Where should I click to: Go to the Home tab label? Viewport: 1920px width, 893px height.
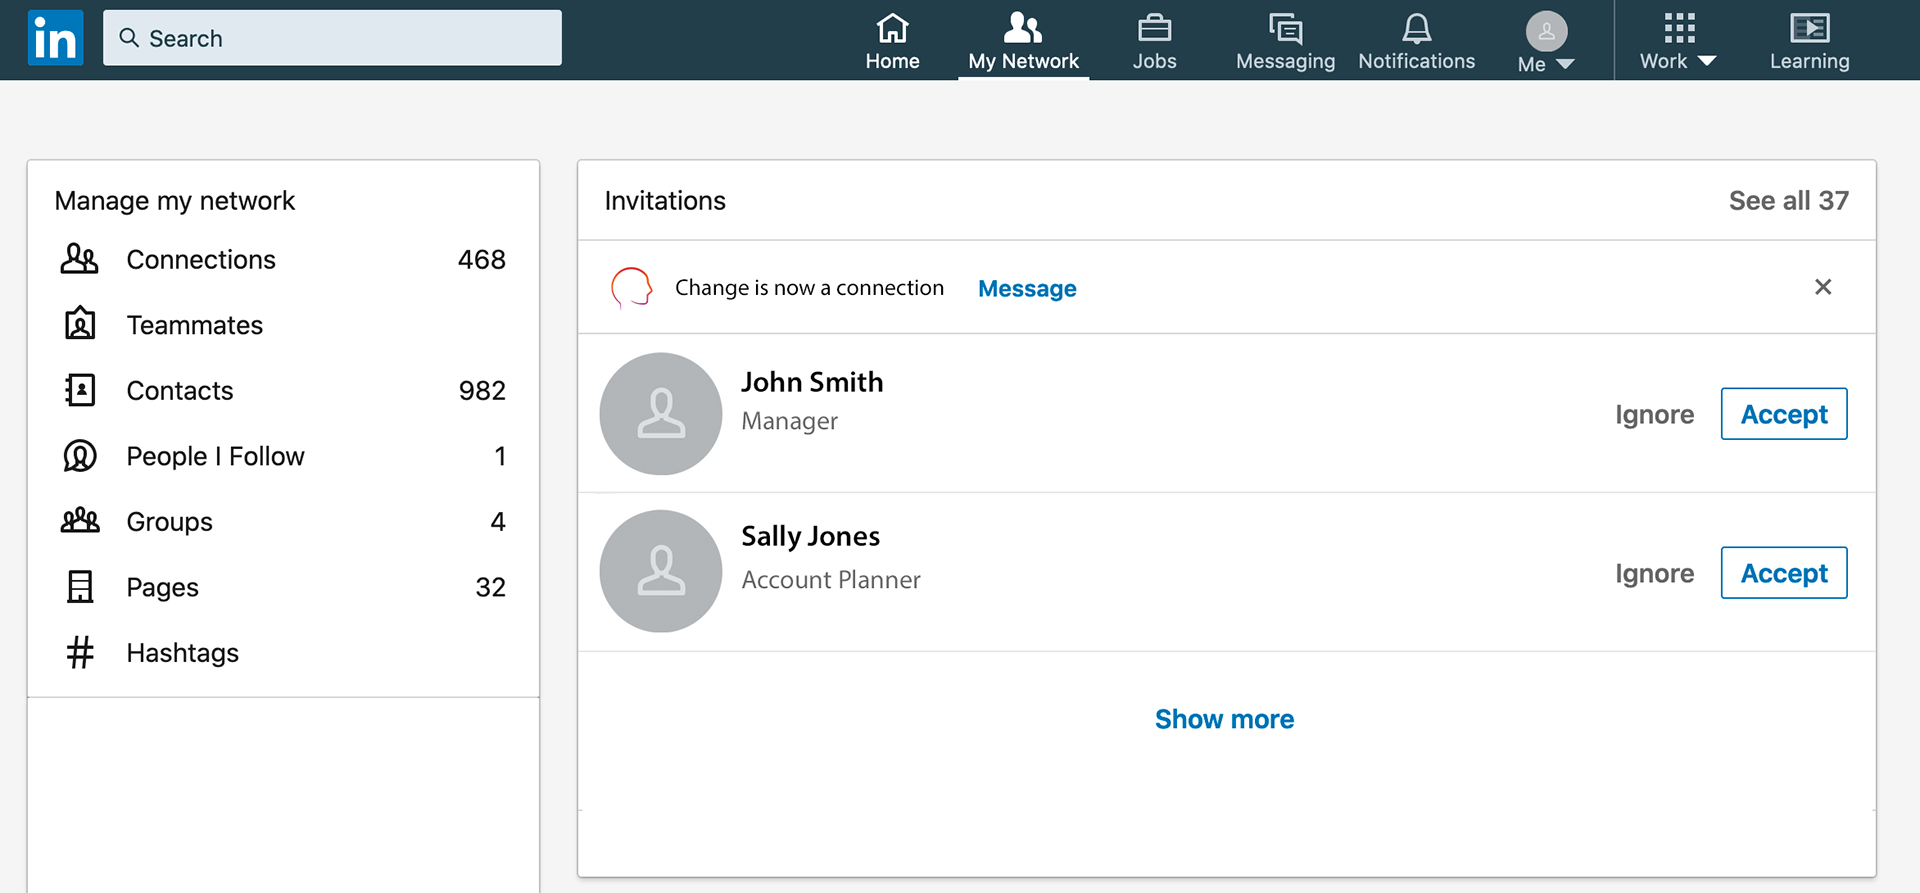(892, 61)
